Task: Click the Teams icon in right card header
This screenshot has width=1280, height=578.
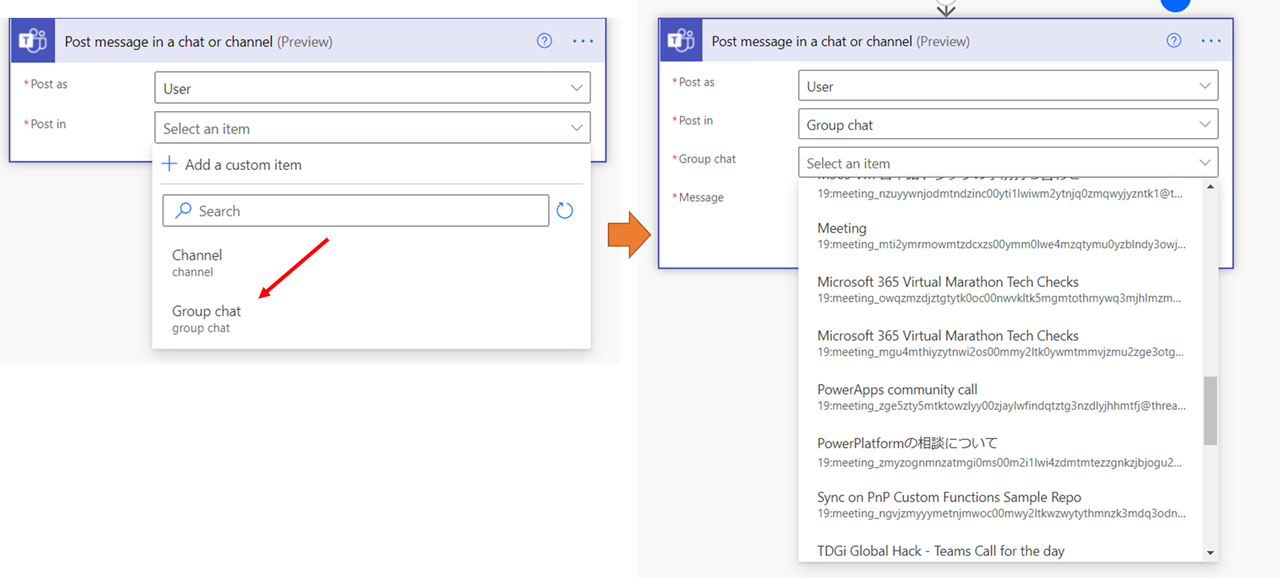Action: click(x=681, y=41)
